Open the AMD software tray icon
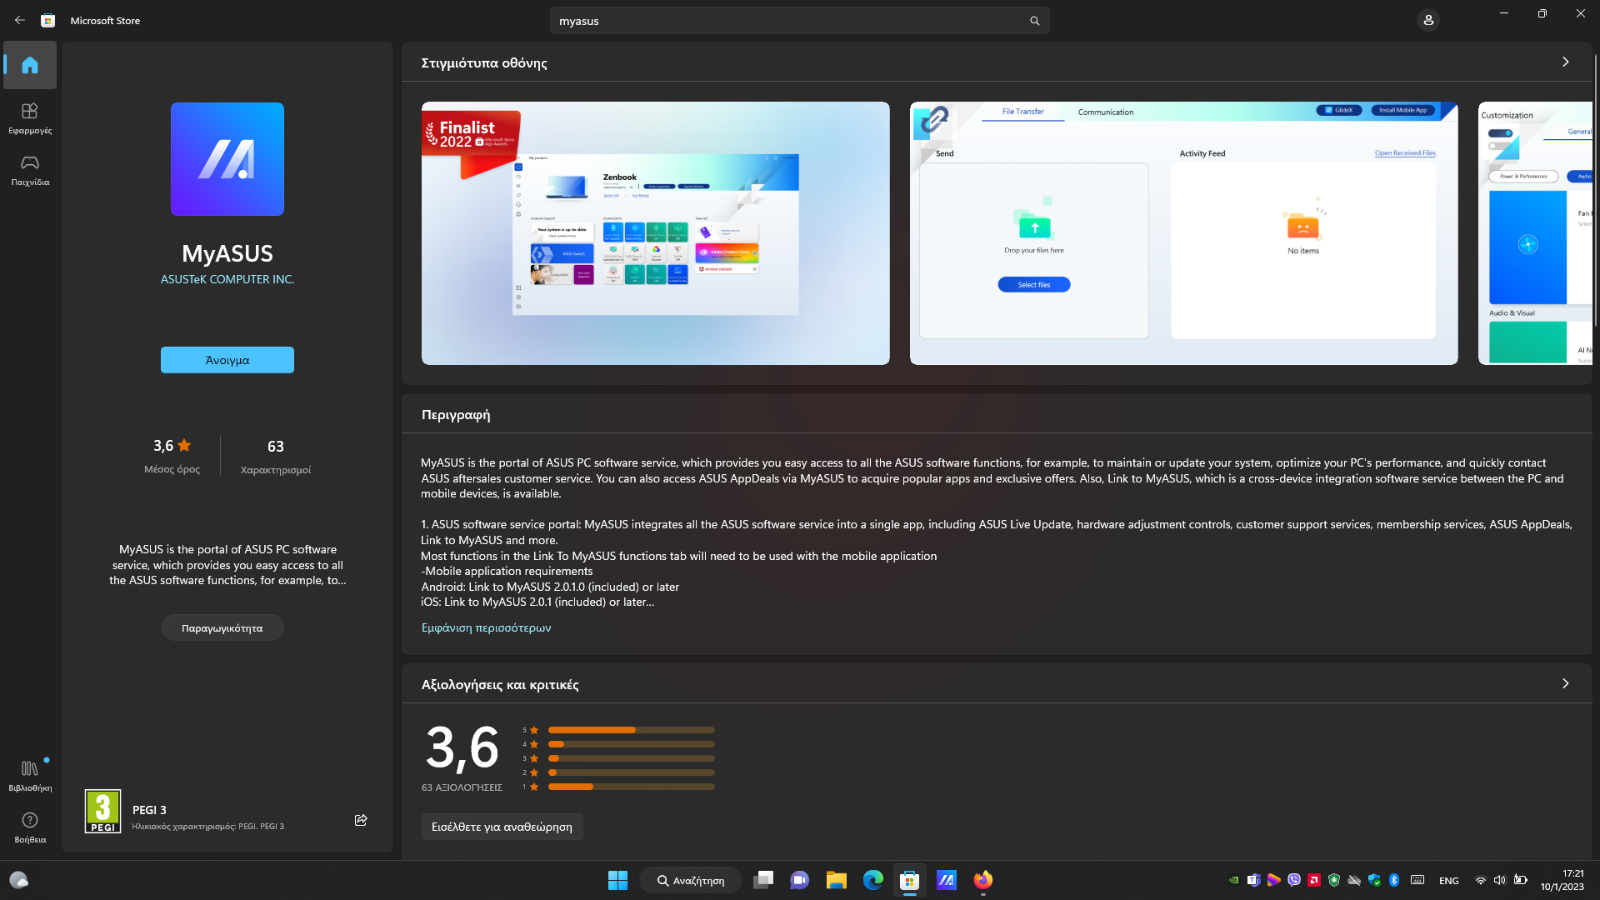 1314,880
